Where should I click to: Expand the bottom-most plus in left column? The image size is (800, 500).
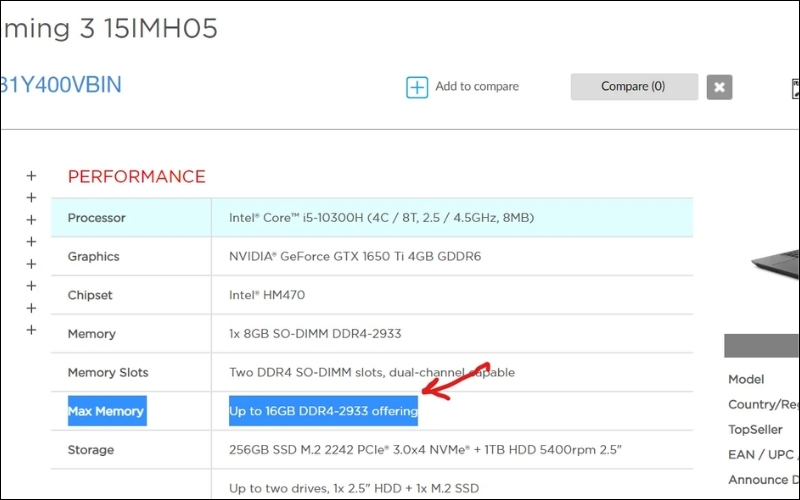pyautogui.click(x=31, y=330)
